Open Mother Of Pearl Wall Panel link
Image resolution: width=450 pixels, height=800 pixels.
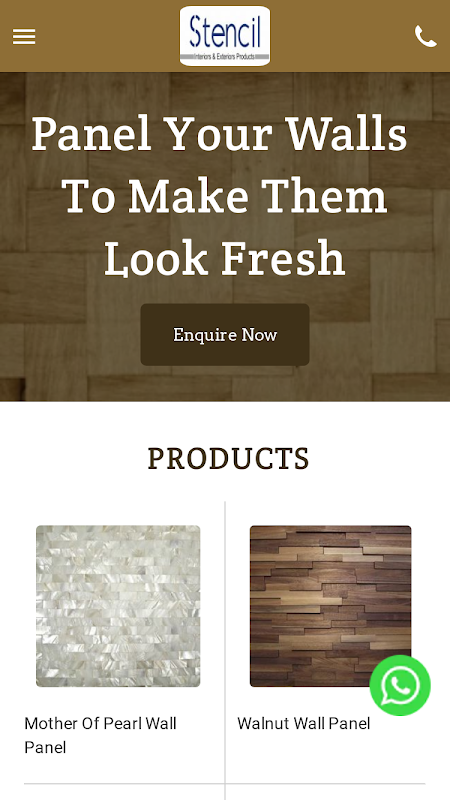pos(101,735)
